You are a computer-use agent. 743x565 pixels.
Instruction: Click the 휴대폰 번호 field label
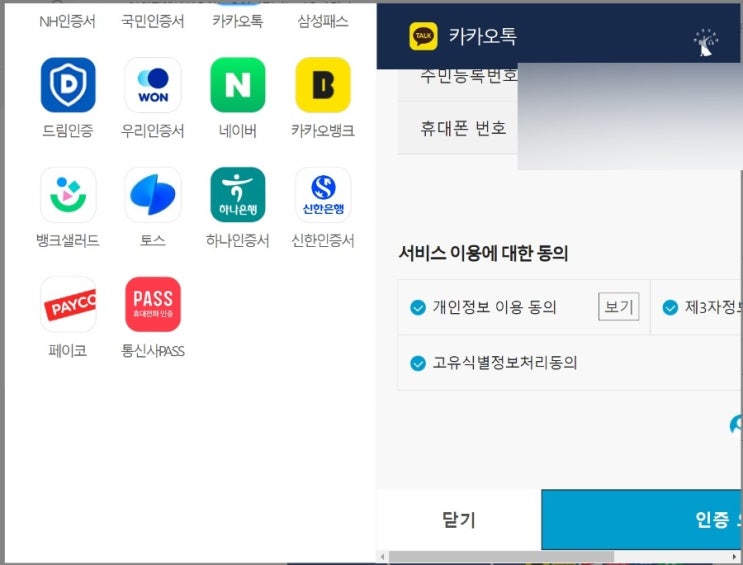463,128
